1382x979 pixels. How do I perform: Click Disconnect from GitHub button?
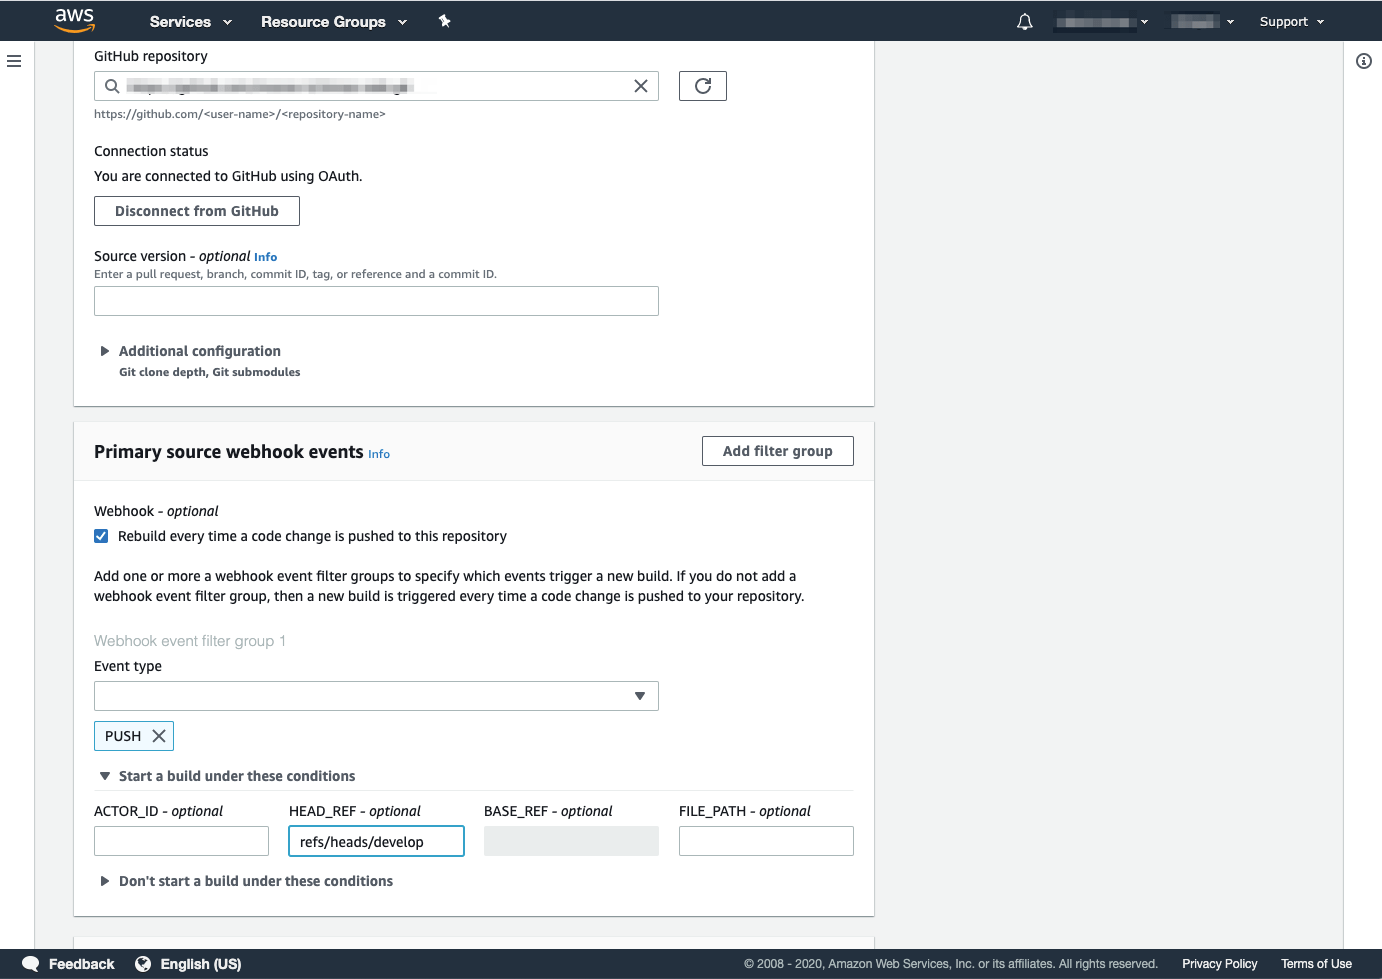(197, 211)
